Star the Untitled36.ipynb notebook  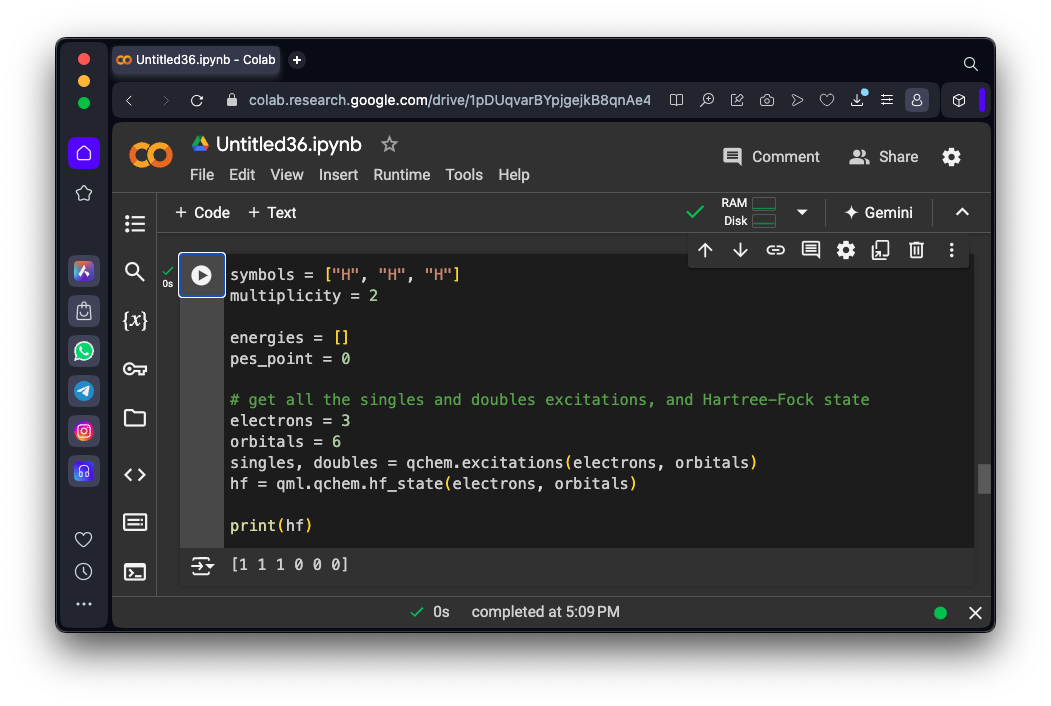[x=389, y=144]
